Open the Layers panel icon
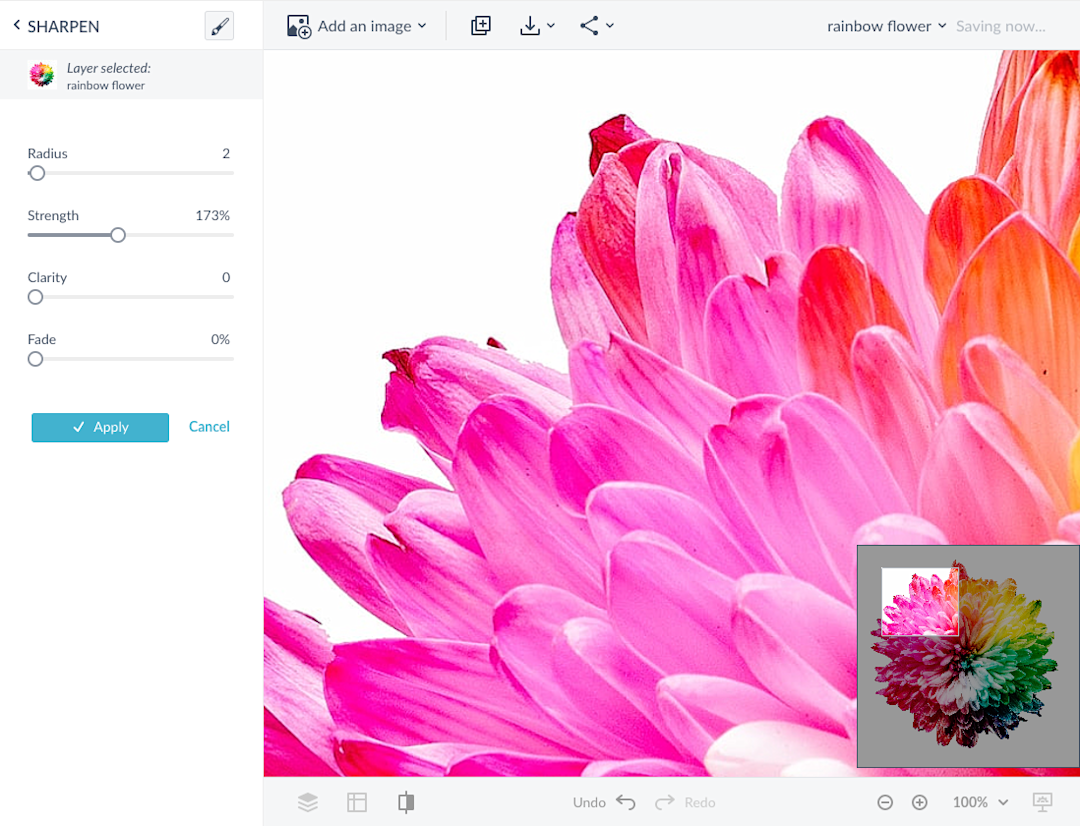1080x826 pixels. (x=307, y=802)
